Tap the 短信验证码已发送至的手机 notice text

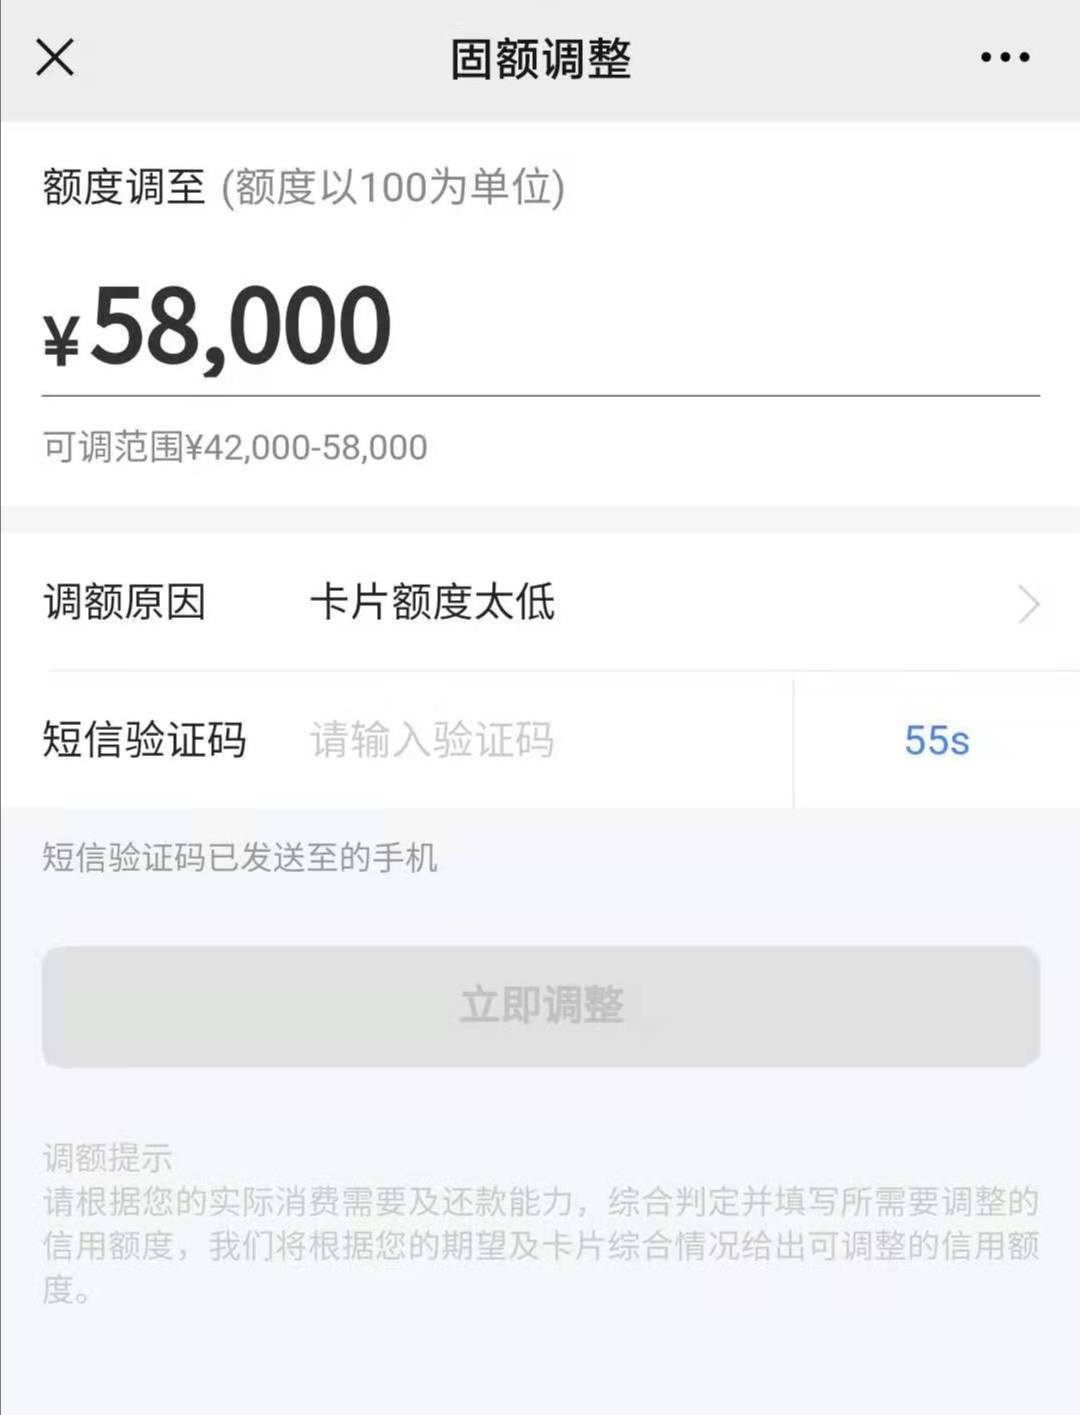pyautogui.click(x=240, y=858)
